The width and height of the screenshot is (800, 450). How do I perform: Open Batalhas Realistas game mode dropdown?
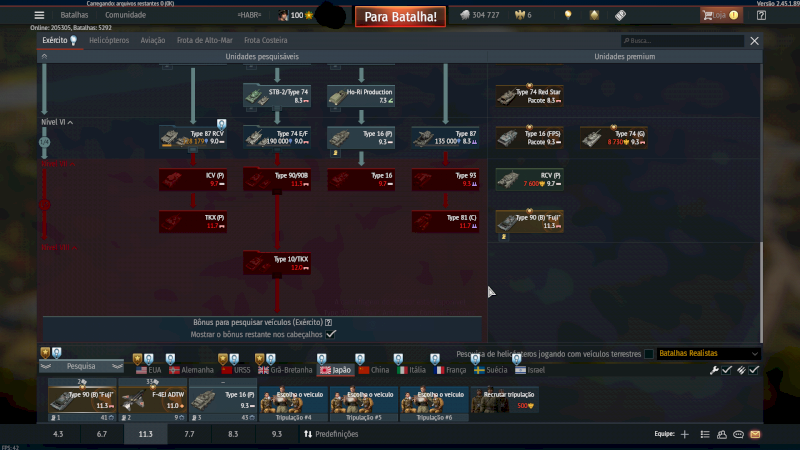coord(708,354)
